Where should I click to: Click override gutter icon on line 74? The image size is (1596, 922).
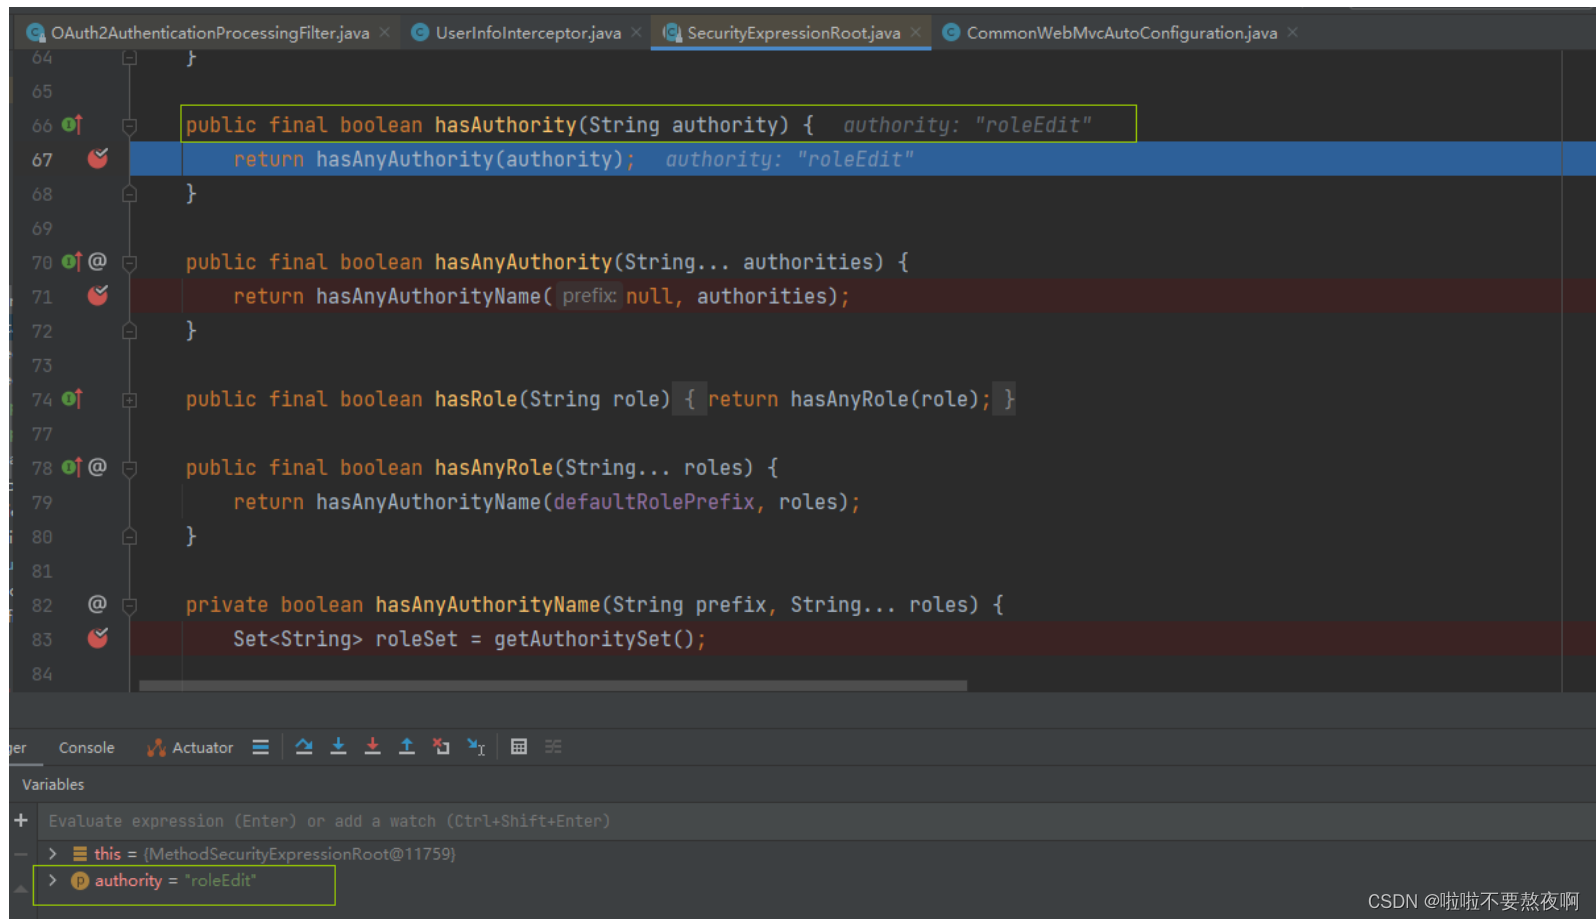[x=72, y=399]
